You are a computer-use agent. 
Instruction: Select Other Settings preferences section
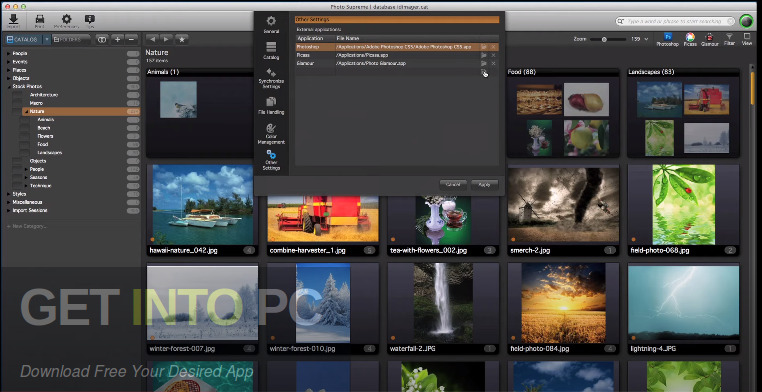click(x=271, y=160)
